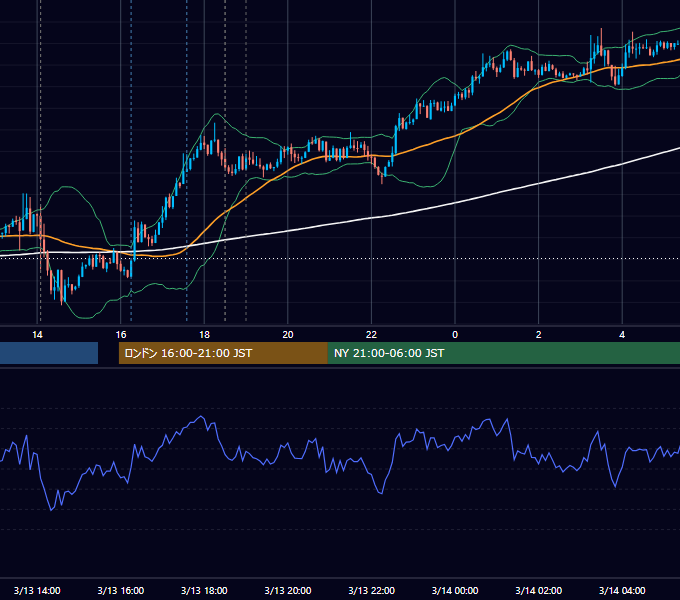Screen dimensions: 680x600
Task: Click the 3/13 22:00 time label
Action: click(372, 590)
